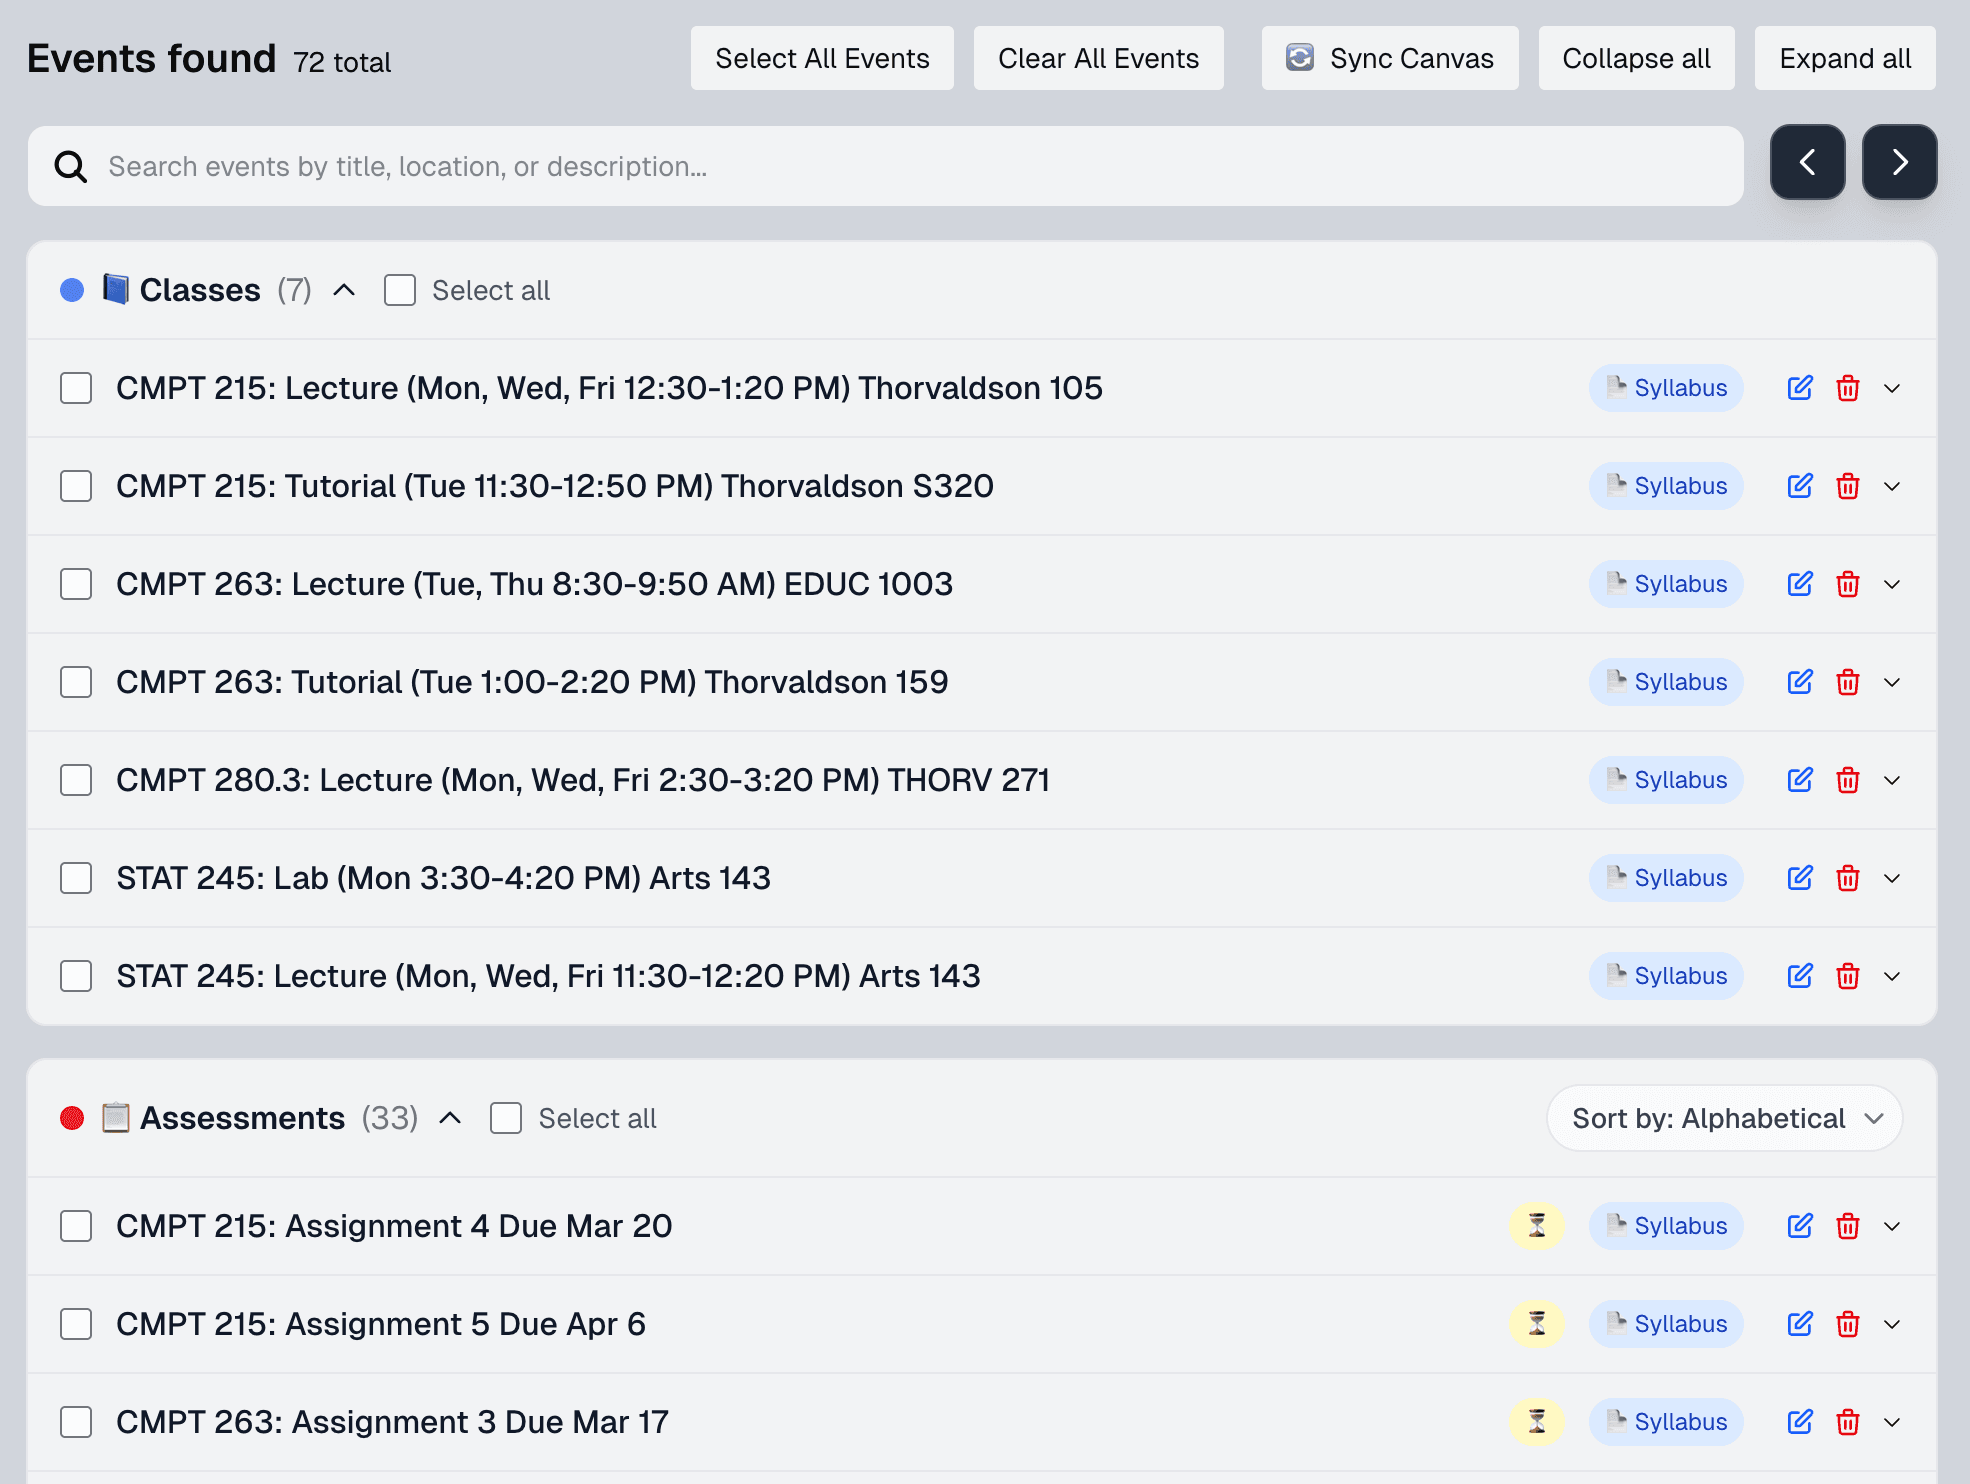The width and height of the screenshot is (1970, 1484).
Task: Click the Clear All Events button
Action: [1098, 58]
